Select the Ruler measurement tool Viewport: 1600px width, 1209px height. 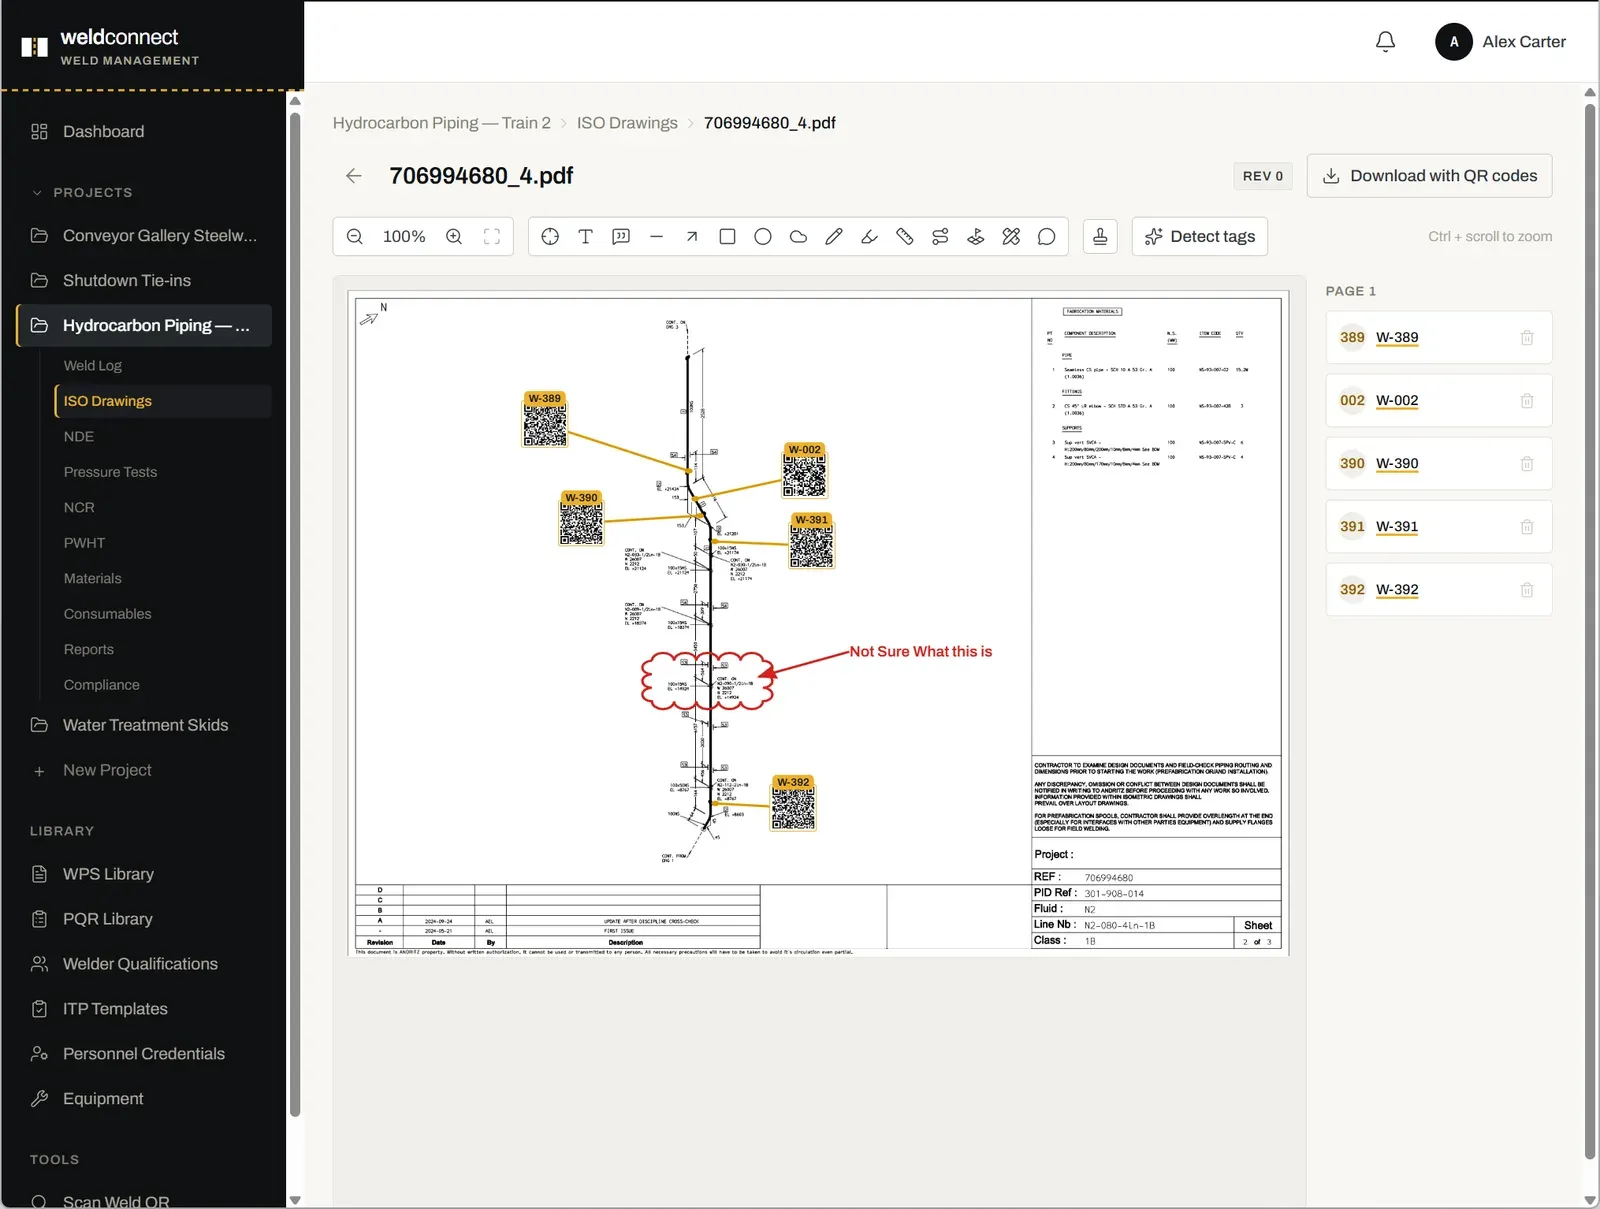[905, 237]
